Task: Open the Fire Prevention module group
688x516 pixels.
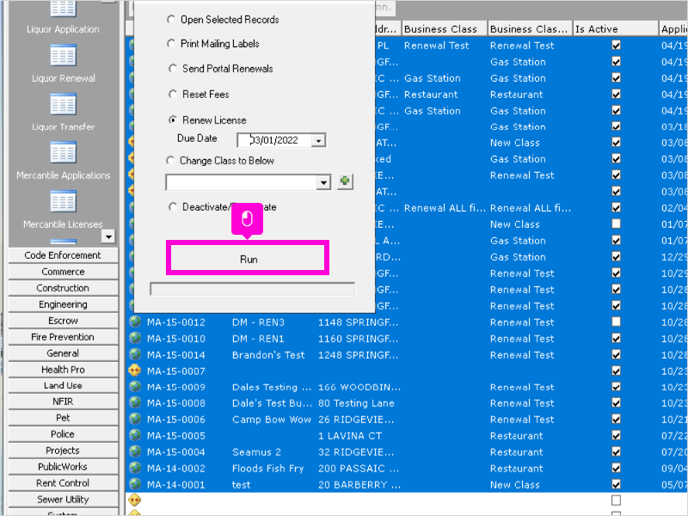Action: click(63, 337)
